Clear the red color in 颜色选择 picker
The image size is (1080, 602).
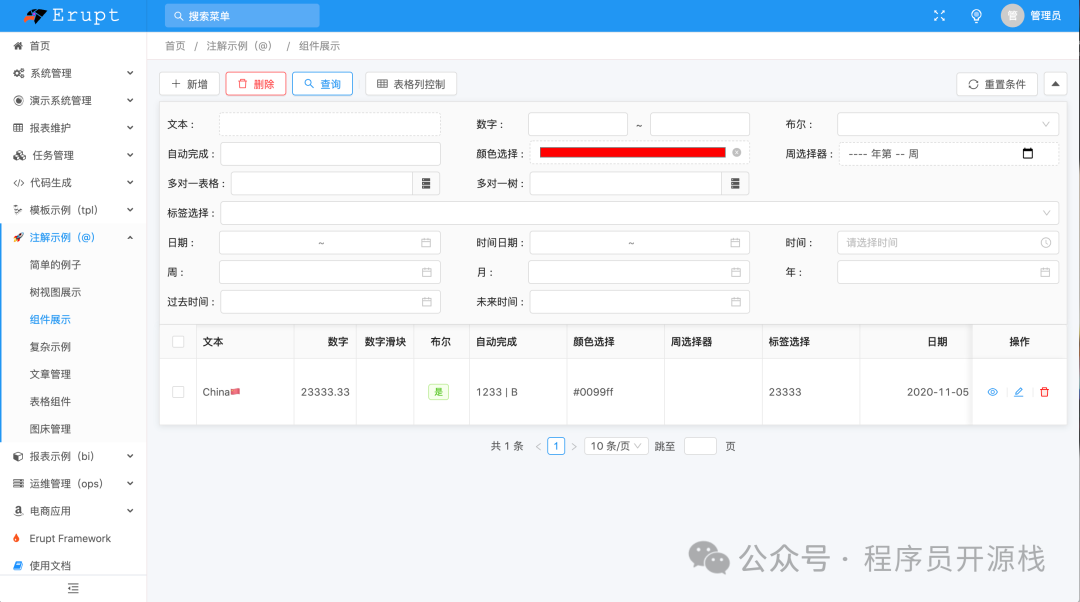click(x=736, y=153)
